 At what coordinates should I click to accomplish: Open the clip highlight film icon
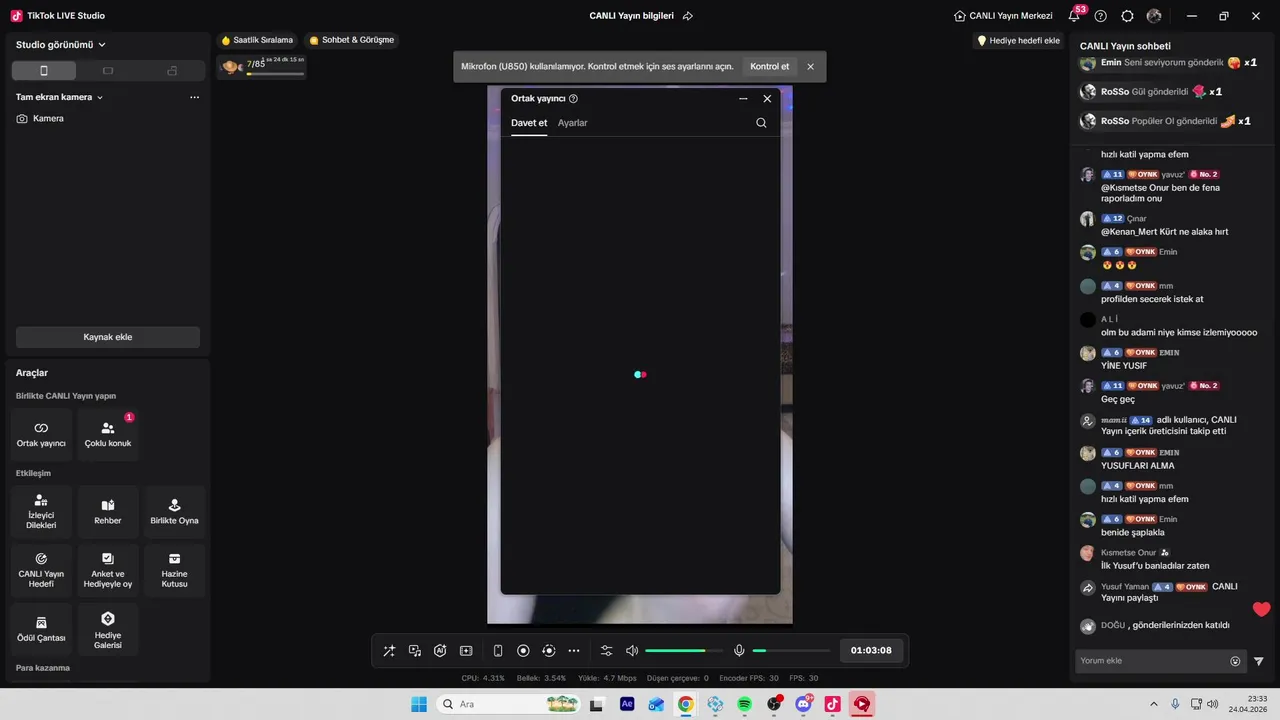click(466, 651)
